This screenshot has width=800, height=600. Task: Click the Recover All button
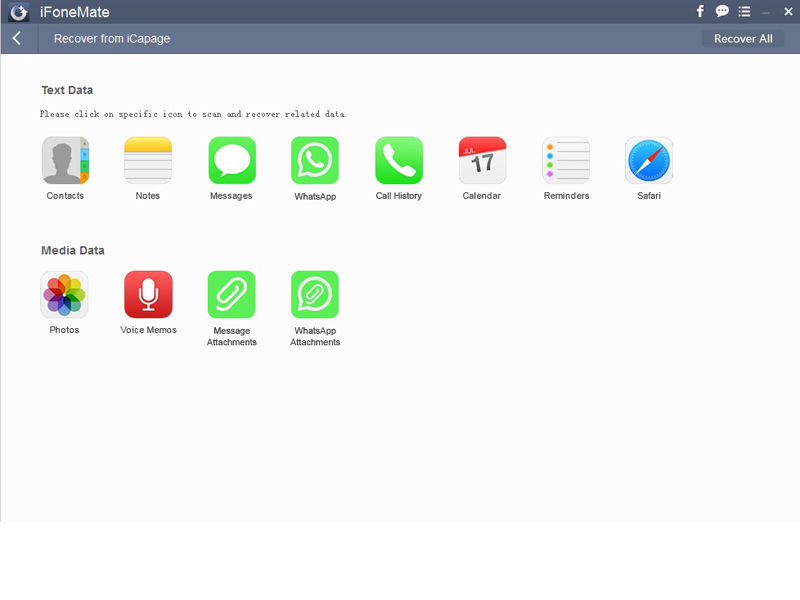(x=743, y=39)
